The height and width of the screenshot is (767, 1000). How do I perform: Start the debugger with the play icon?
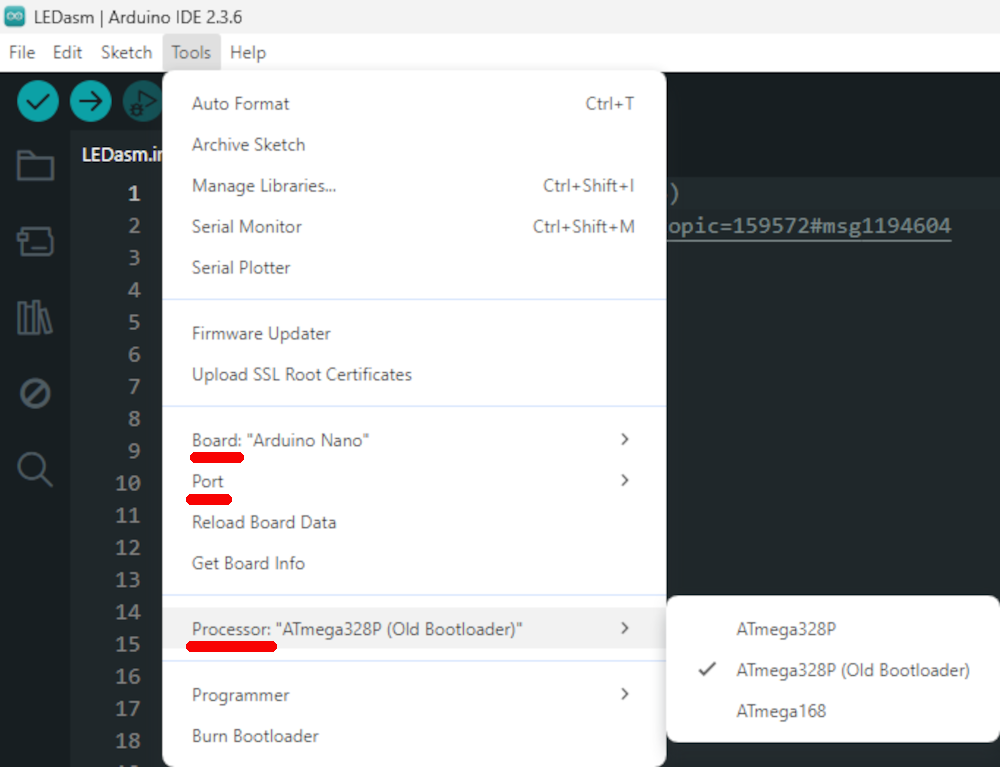(x=143, y=101)
